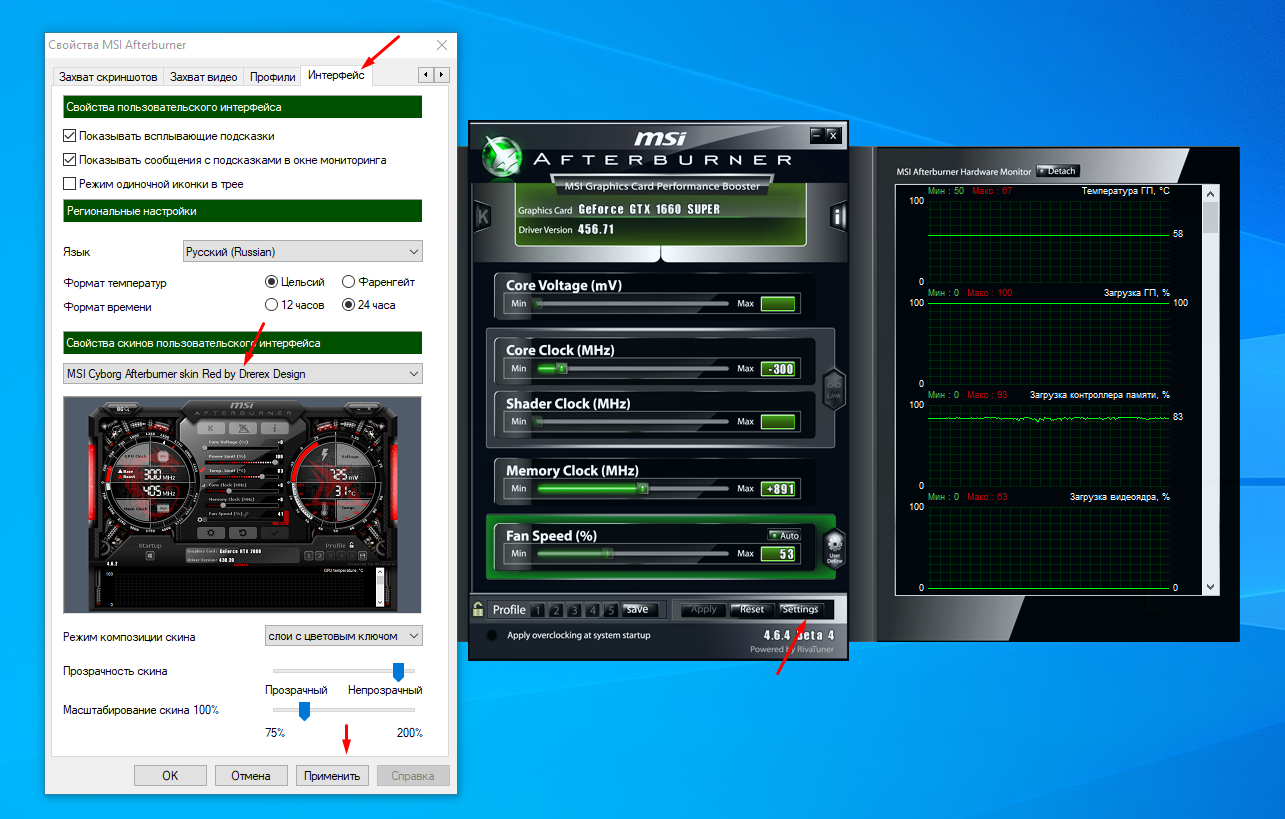Select profile slot 4
Image resolution: width=1285 pixels, height=819 pixels.
593,610
